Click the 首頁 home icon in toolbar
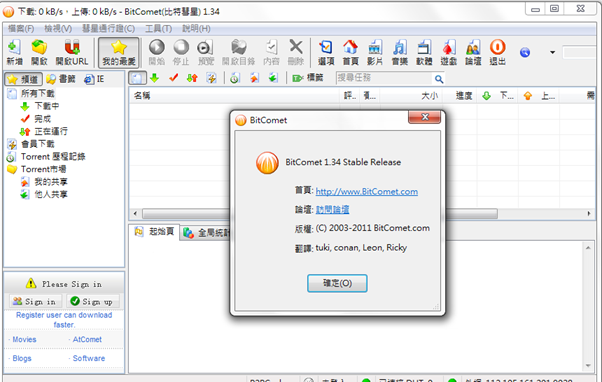Viewport: 602px width, 382px height. coord(350,52)
